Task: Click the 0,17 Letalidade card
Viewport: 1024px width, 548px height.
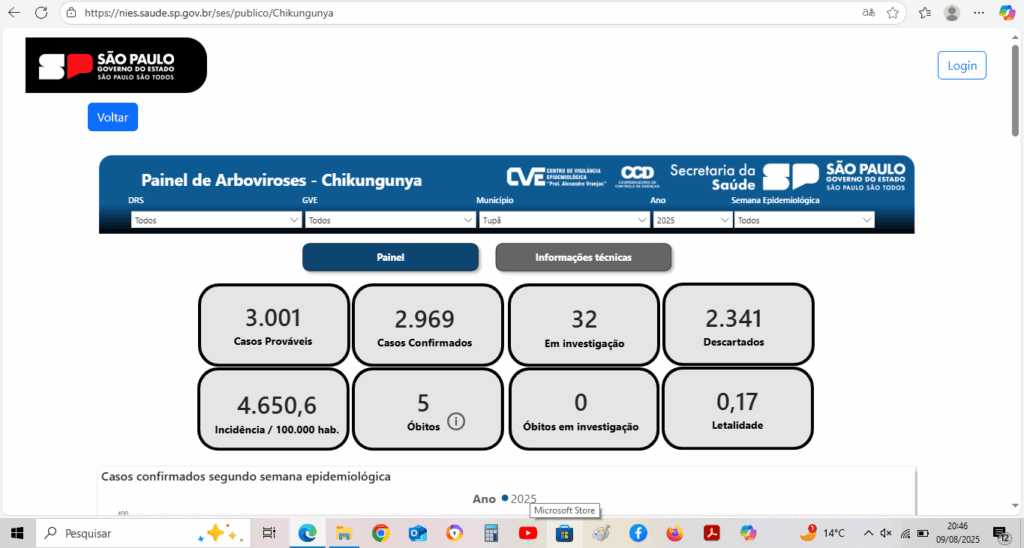Action: [x=738, y=409]
